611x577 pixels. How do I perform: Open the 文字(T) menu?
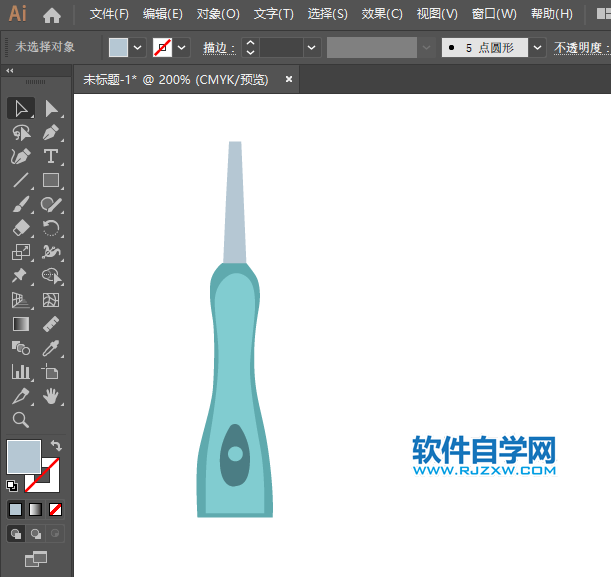click(x=274, y=14)
